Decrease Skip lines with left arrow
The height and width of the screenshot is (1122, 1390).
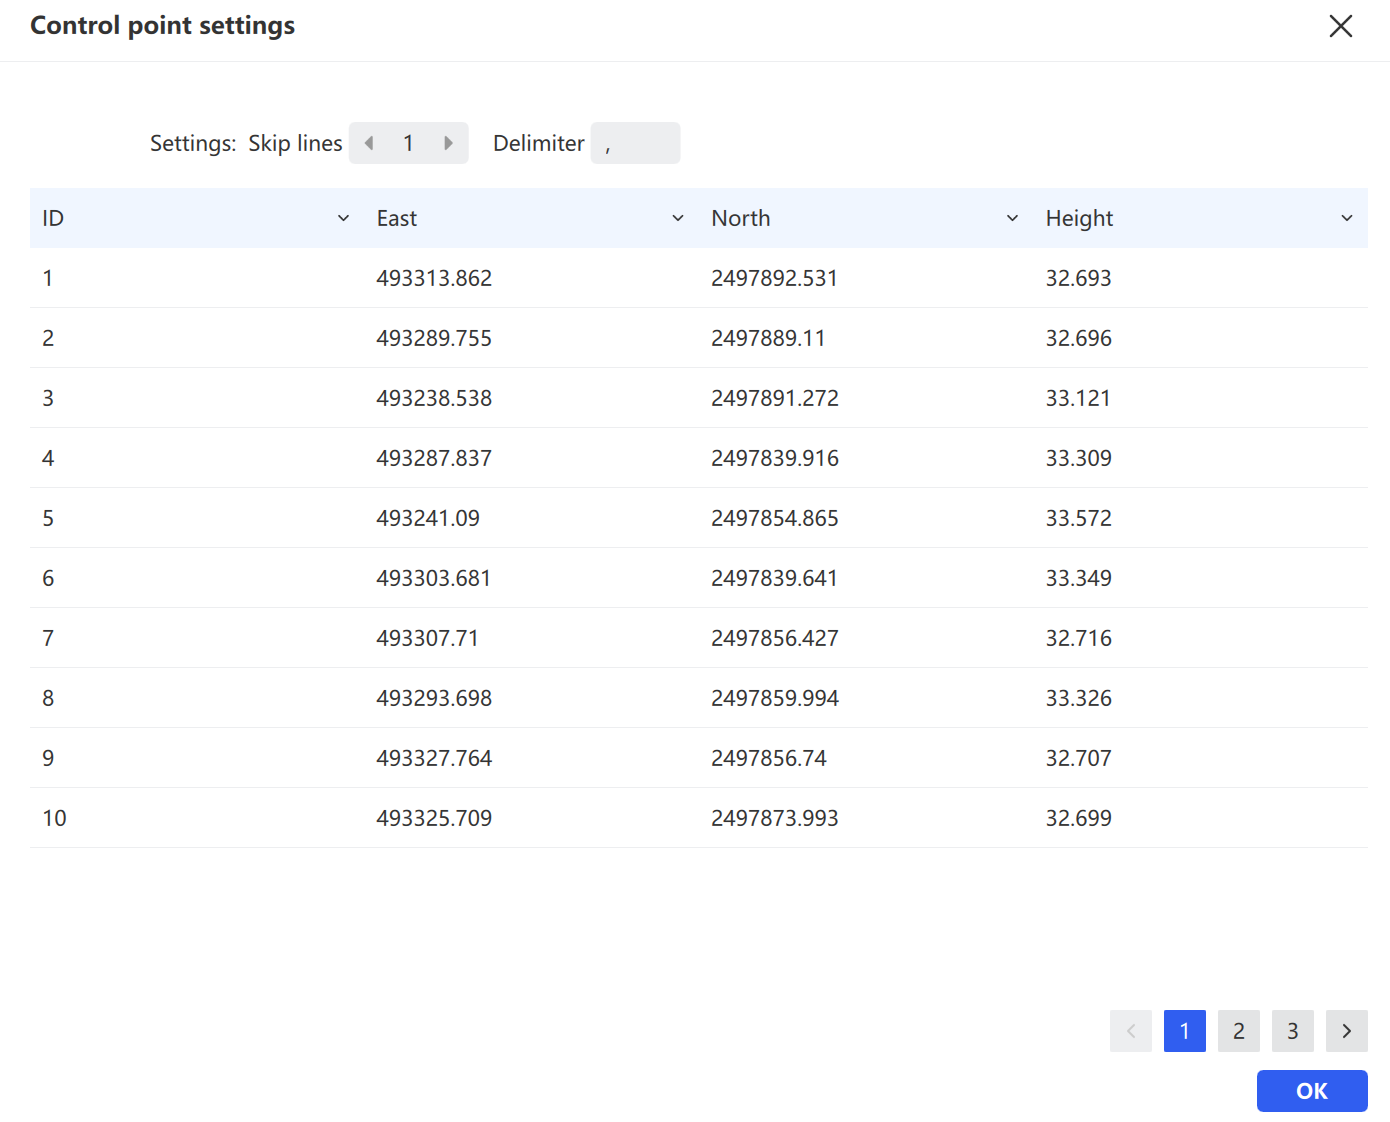pos(369,143)
